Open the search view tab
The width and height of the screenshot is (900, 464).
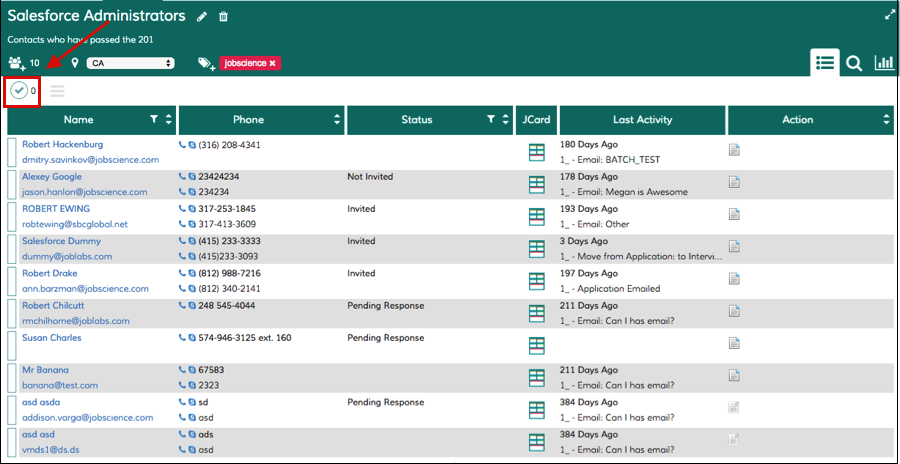(854, 64)
